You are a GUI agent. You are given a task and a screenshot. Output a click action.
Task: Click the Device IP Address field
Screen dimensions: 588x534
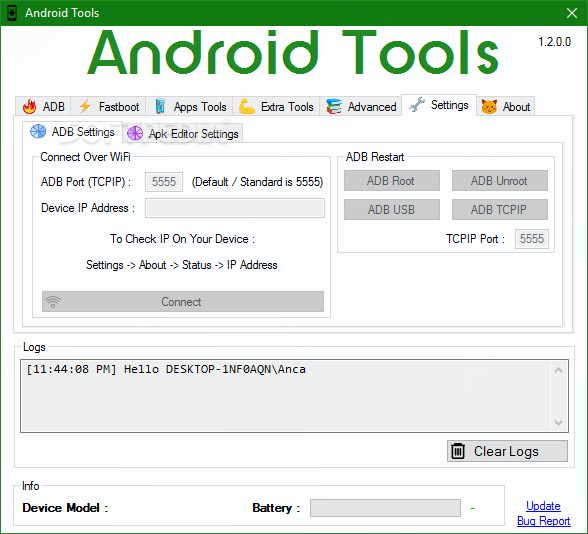point(235,208)
